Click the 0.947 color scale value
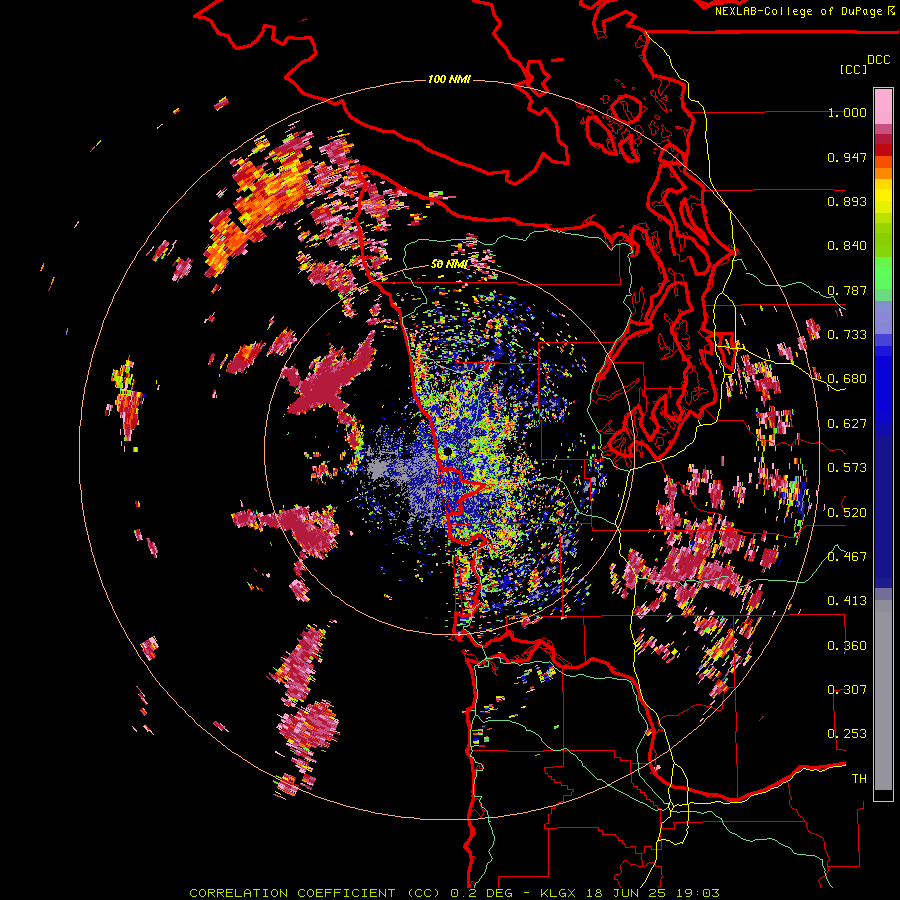 tap(847, 157)
